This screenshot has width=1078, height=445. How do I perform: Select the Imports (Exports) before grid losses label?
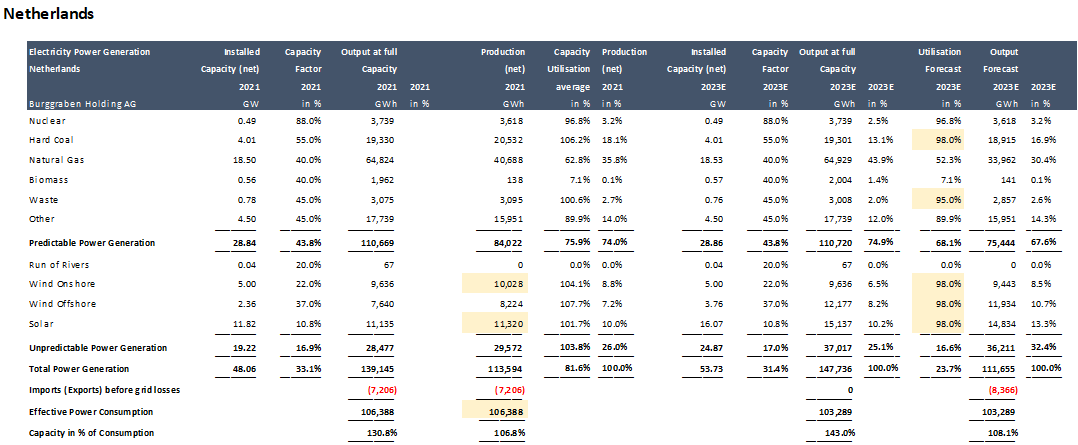[105, 388]
